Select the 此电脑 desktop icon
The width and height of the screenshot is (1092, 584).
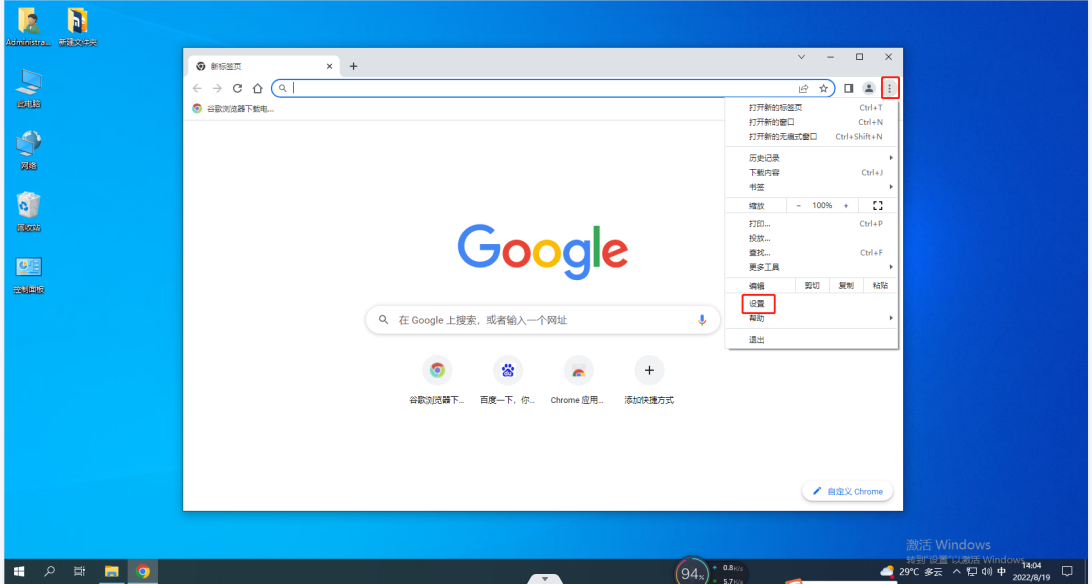(29, 89)
